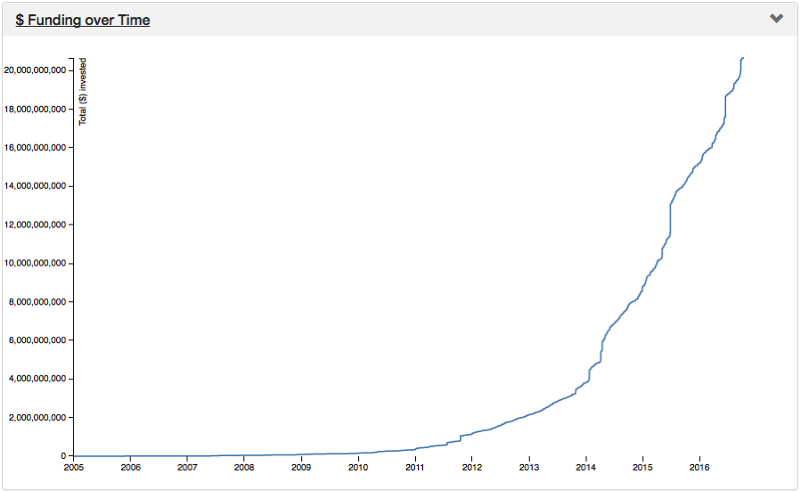Click the 2013 x-axis year label

pyautogui.click(x=529, y=467)
